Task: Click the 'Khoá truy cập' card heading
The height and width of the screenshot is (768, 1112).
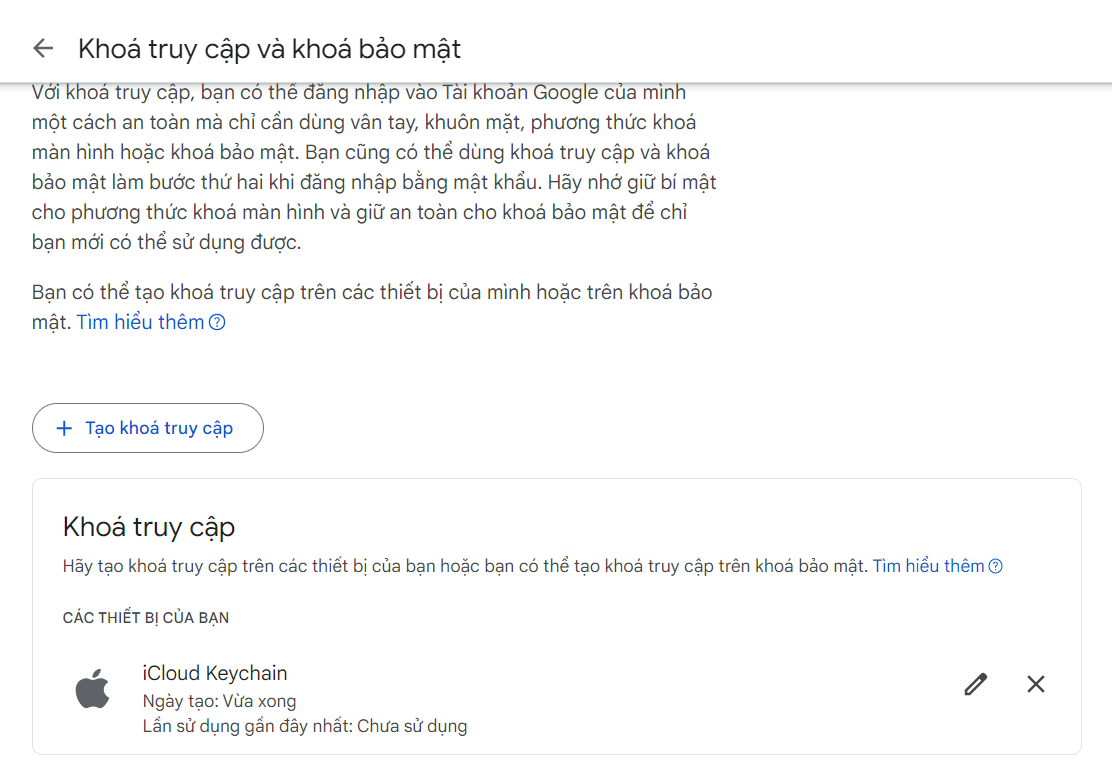Action: [x=149, y=528]
